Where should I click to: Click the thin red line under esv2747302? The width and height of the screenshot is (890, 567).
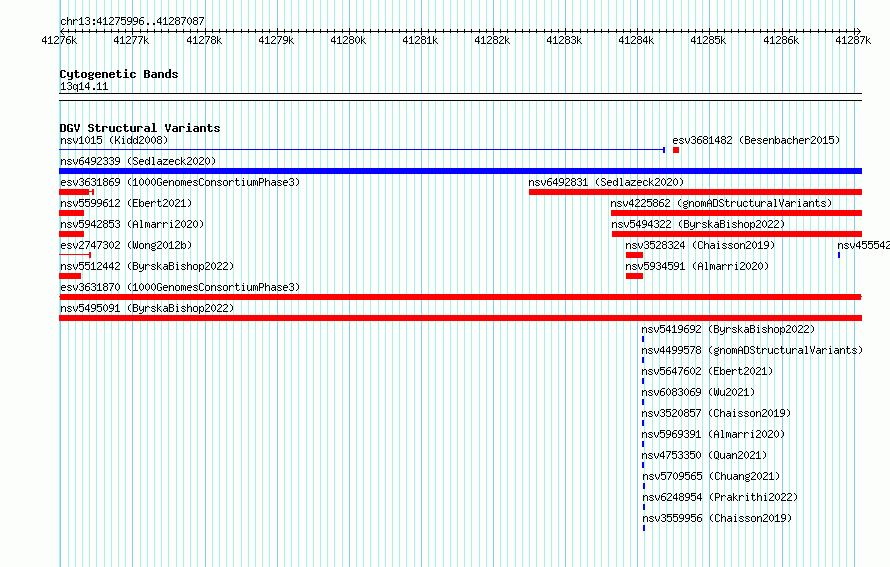(x=75, y=255)
